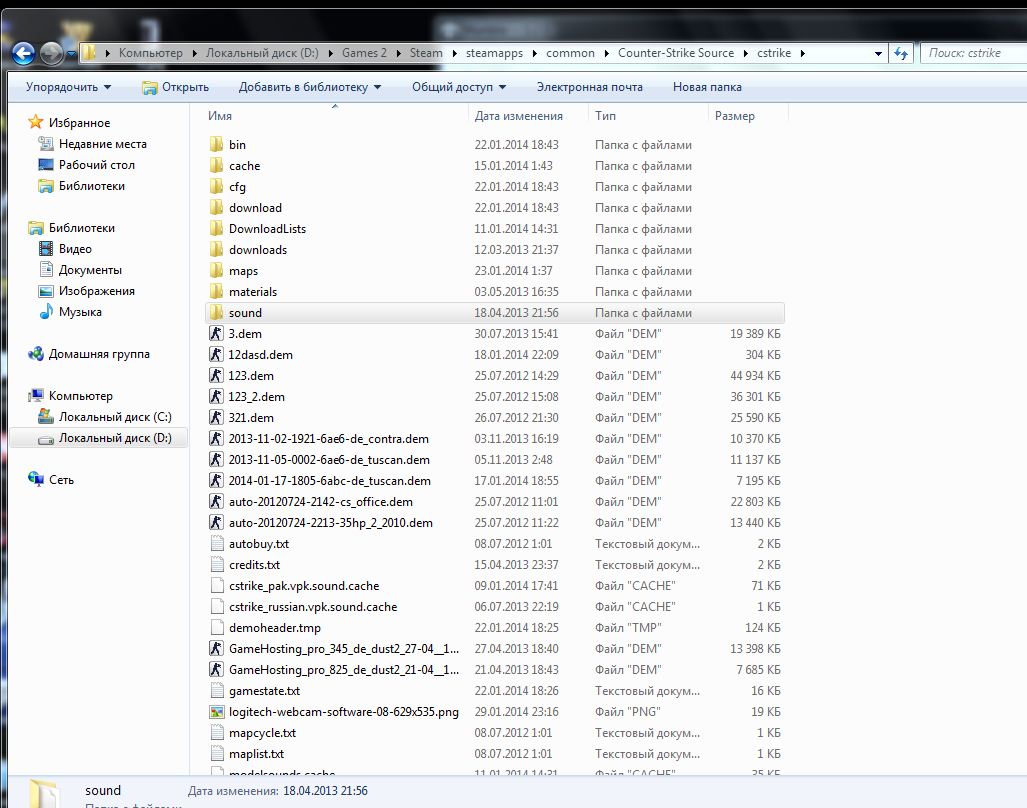This screenshot has height=808, width=1027.
Task: Select the demoheader.tmp file icon
Action: point(217,627)
